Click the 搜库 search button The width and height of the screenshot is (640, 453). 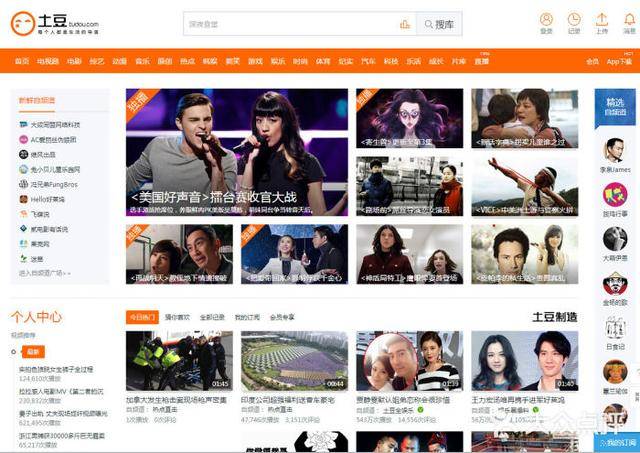coord(439,23)
